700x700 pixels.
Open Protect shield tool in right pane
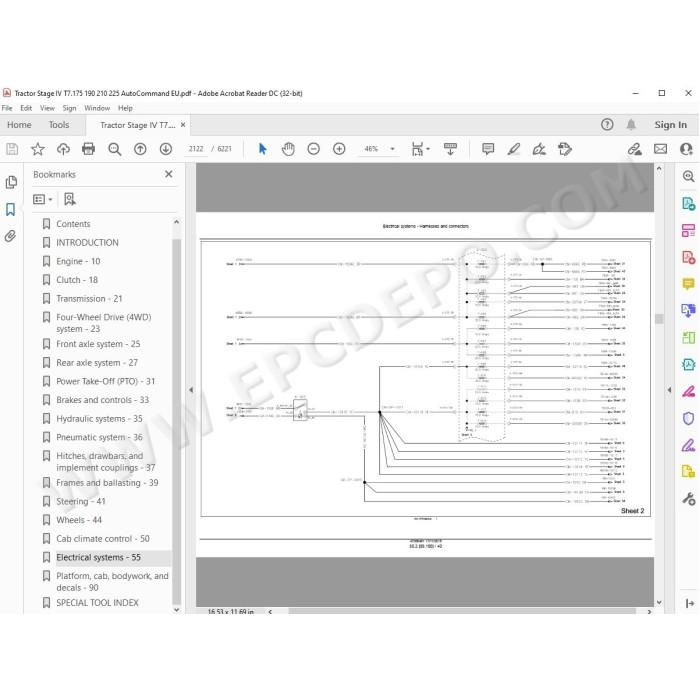[688, 418]
